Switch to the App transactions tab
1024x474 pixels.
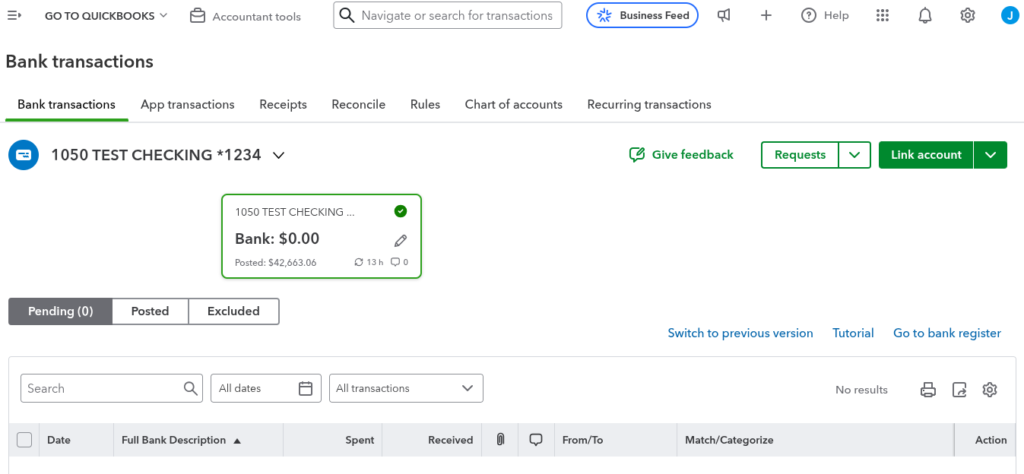coord(187,104)
